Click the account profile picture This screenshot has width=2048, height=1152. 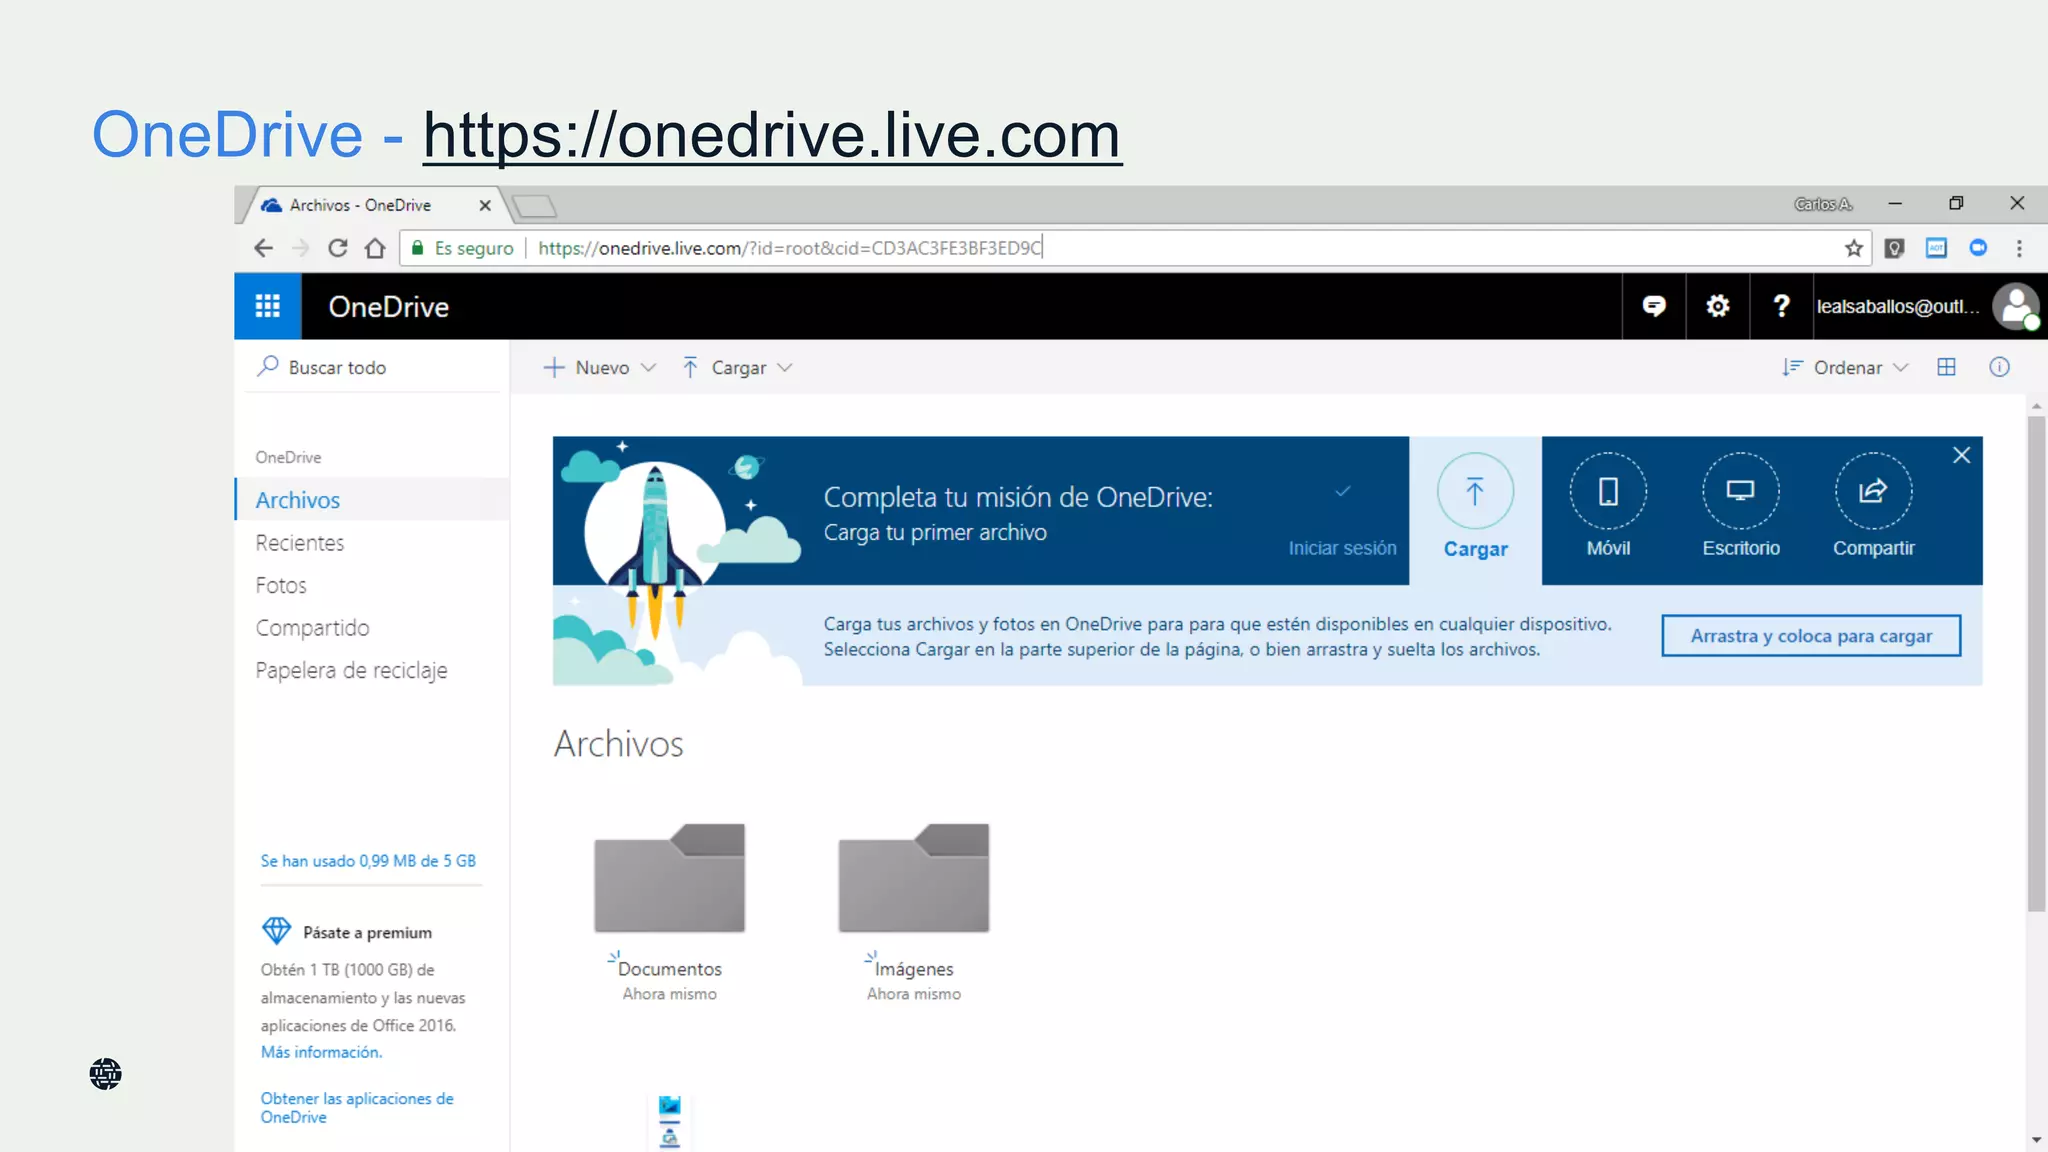point(2016,306)
